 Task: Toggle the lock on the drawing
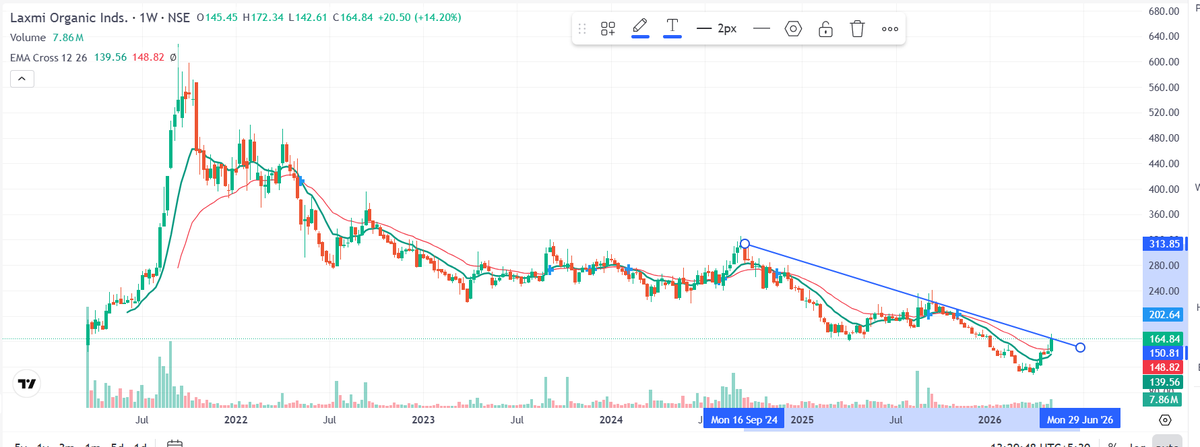pyautogui.click(x=825, y=29)
